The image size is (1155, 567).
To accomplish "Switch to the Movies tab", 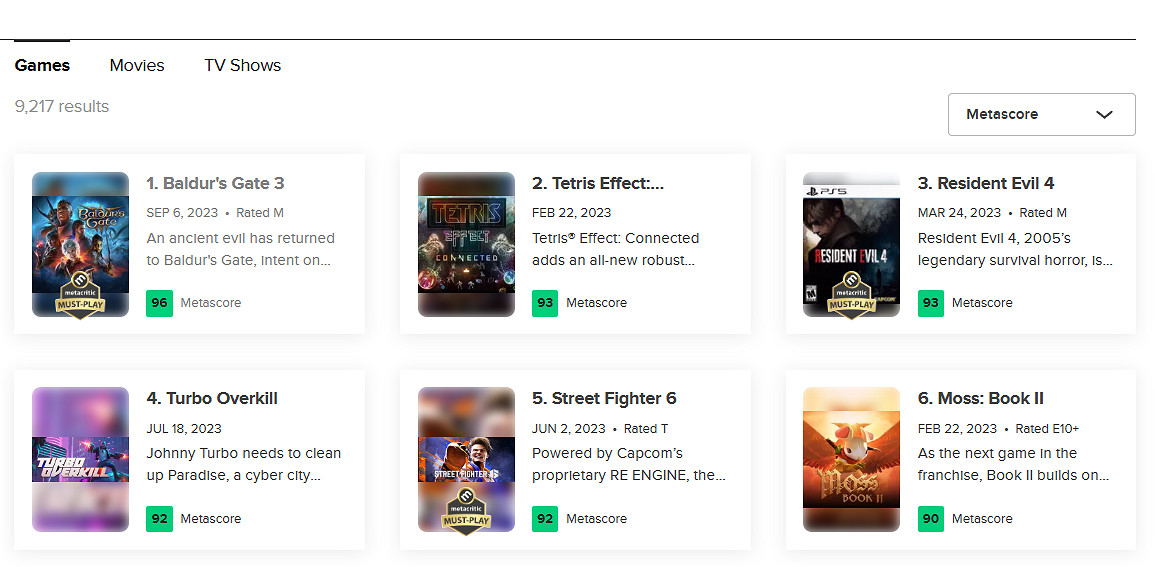I will click(x=137, y=65).
